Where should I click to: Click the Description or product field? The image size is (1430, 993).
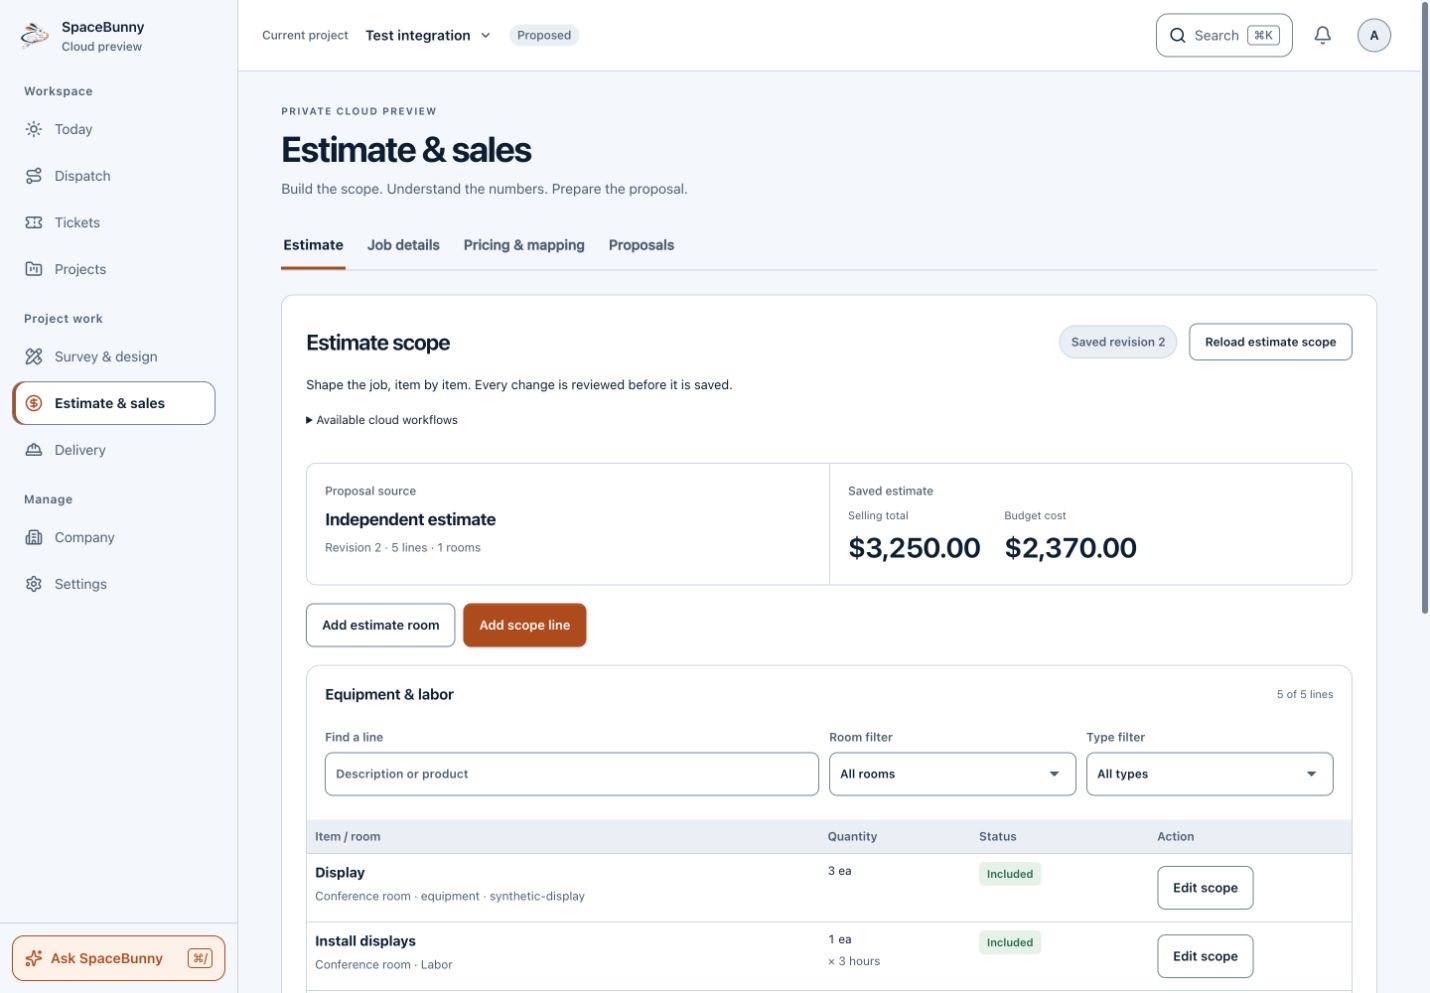tap(572, 774)
